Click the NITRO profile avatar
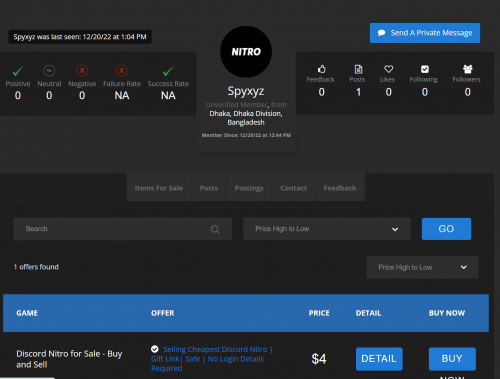 (x=246, y=52)
